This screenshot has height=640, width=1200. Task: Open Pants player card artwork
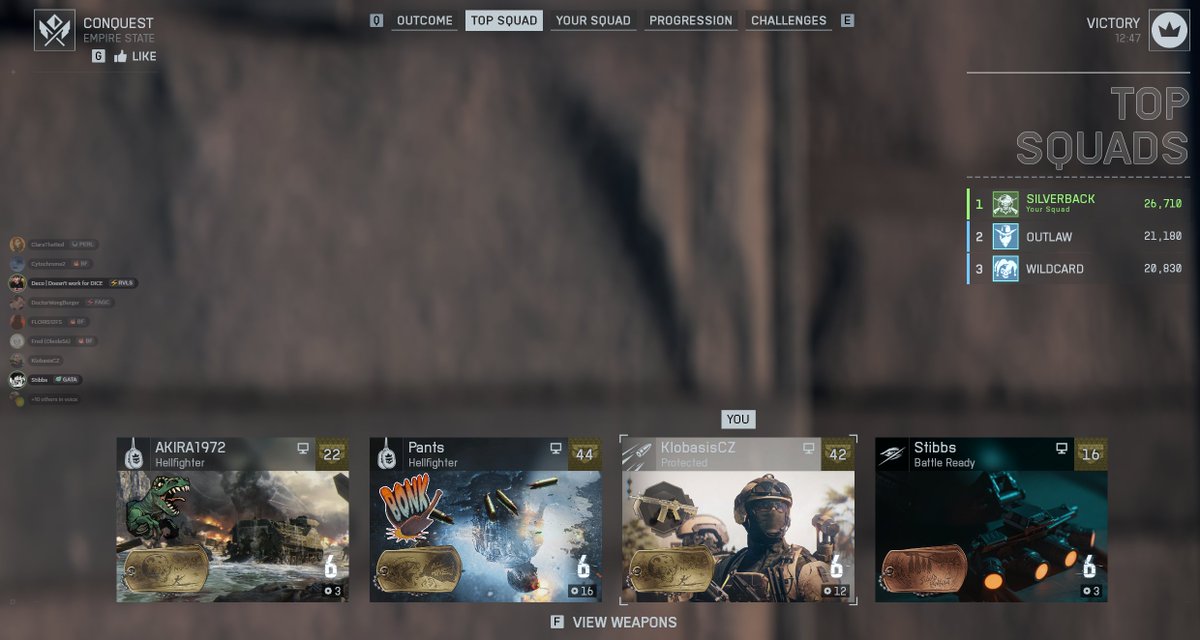click(x=485, y=537)
